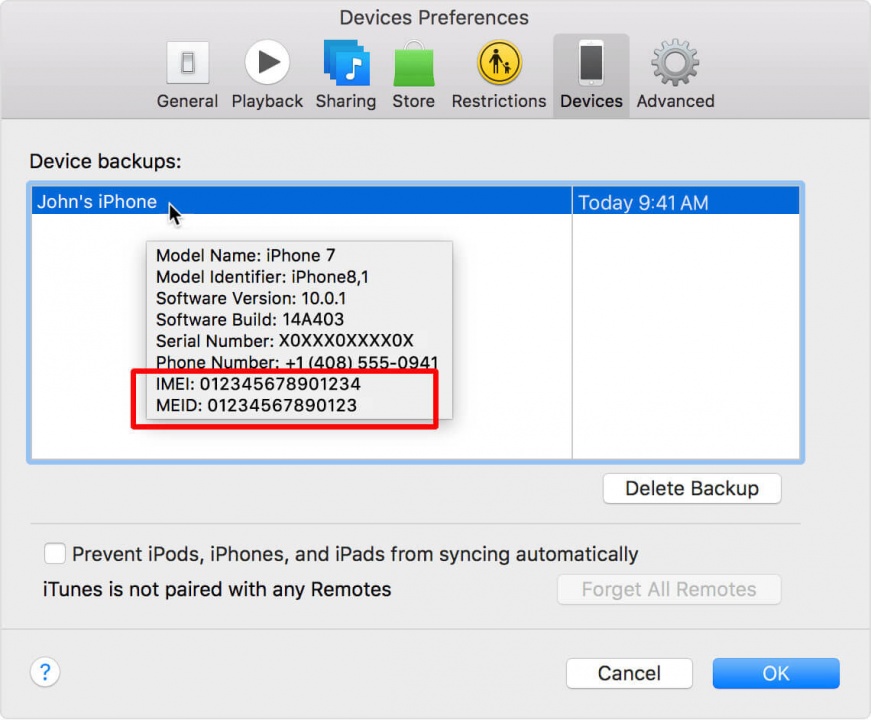This screenshot has height=720, width=871.
Task: Open the Advanced gear icon
Action: pos(675,62)
